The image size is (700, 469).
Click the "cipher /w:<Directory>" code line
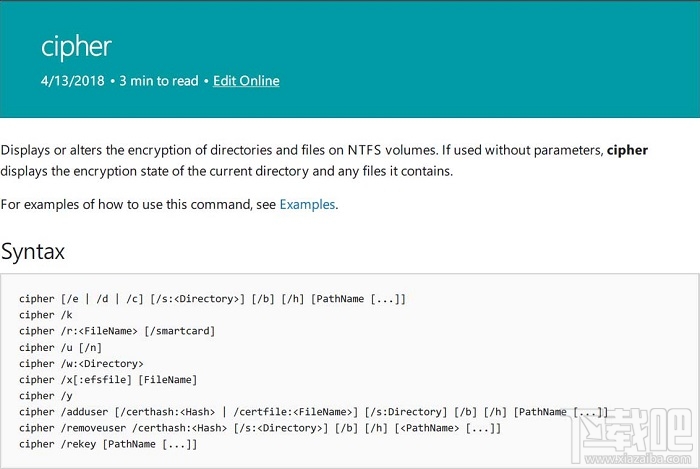click(x=81, y=363)
